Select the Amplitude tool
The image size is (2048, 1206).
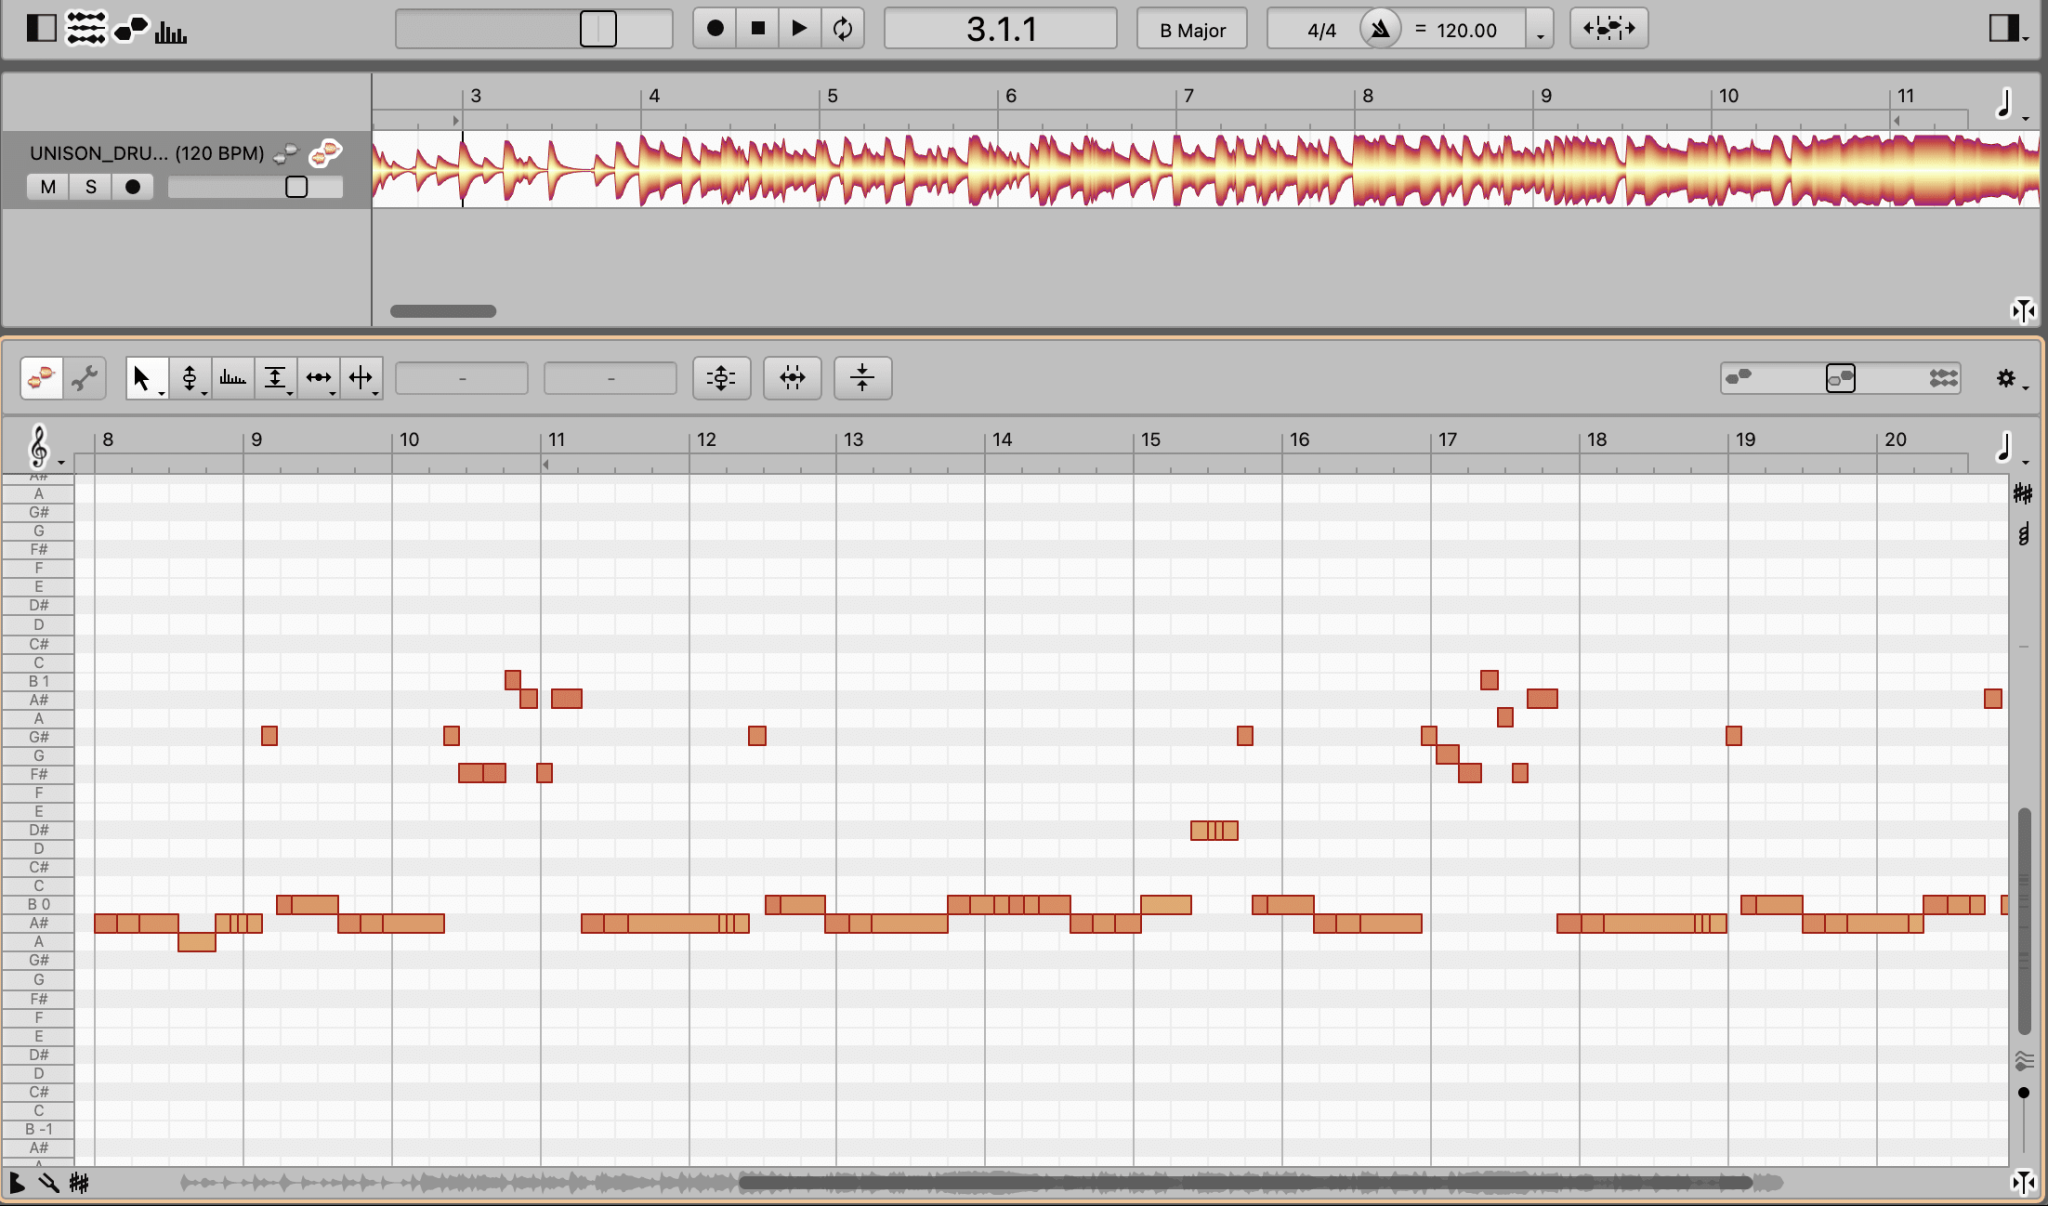(275, 378)
